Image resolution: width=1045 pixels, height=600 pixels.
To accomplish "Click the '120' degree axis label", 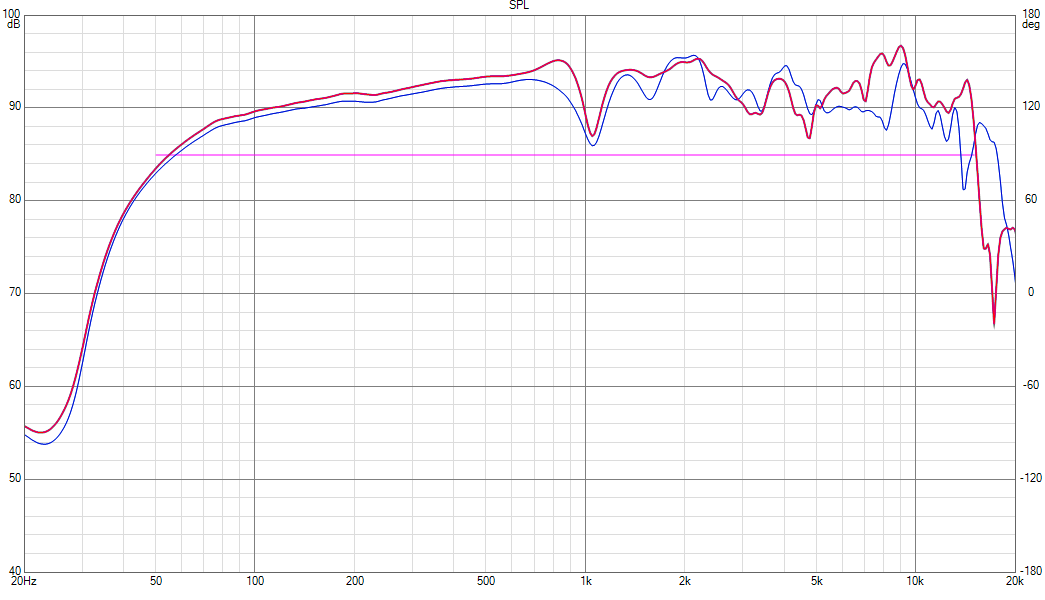I will tap(1030, 107).
